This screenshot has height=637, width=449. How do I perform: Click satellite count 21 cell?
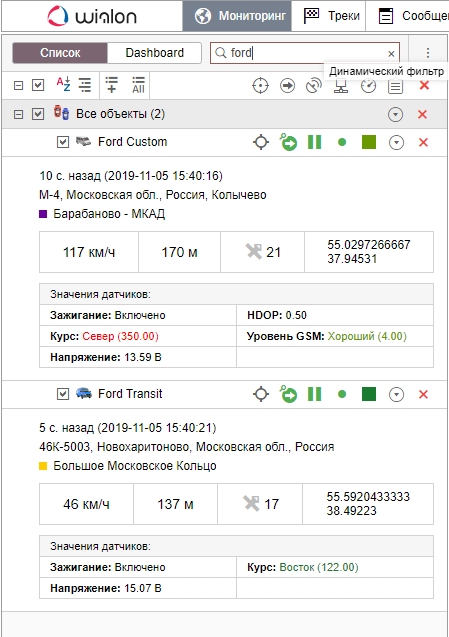pyautogui.click(x=262, y=252)
